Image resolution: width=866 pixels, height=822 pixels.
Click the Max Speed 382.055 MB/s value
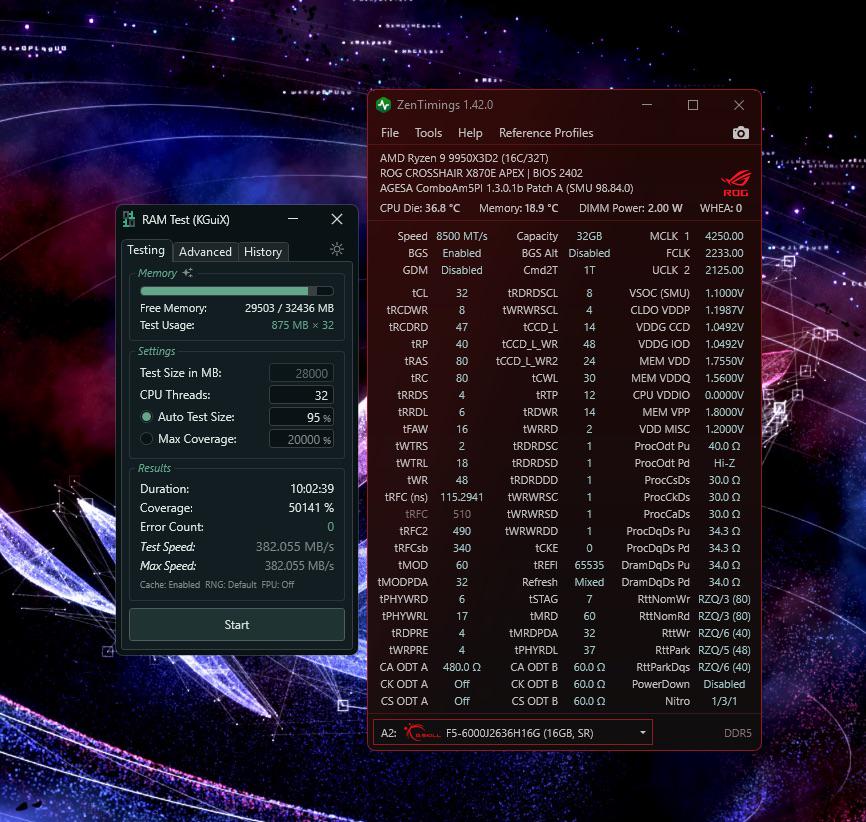point(299,566)
